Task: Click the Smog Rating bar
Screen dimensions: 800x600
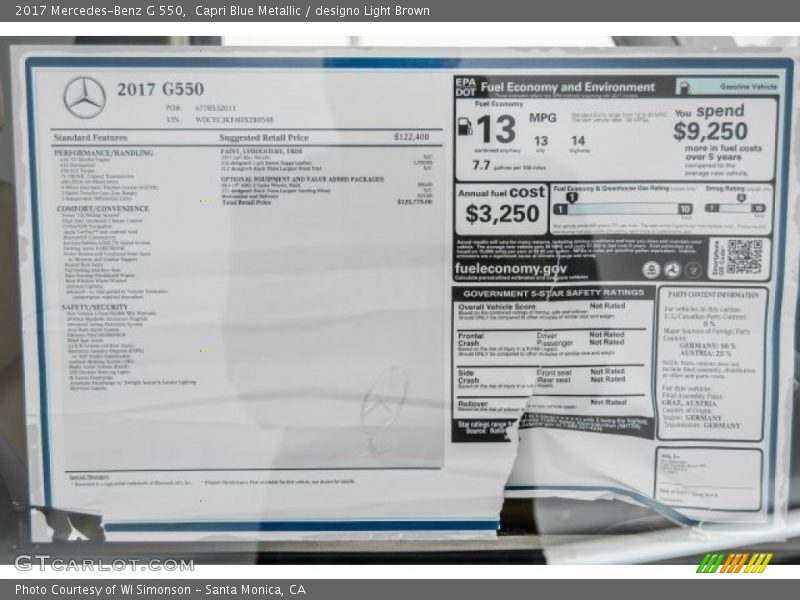Action: [735, 208]
